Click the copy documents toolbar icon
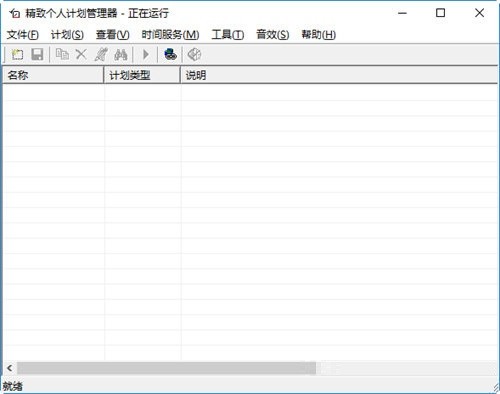500x394 pixels. coord(62,54)
